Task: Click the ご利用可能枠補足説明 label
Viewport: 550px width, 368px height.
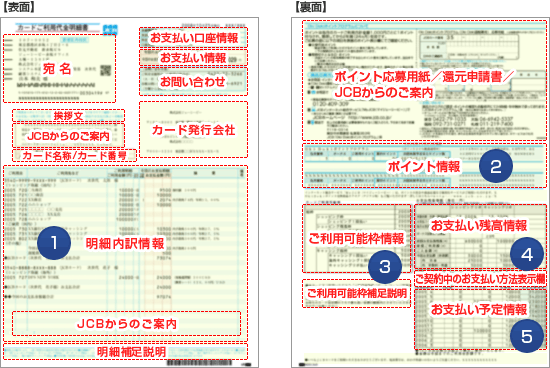Action: [357, 294]
